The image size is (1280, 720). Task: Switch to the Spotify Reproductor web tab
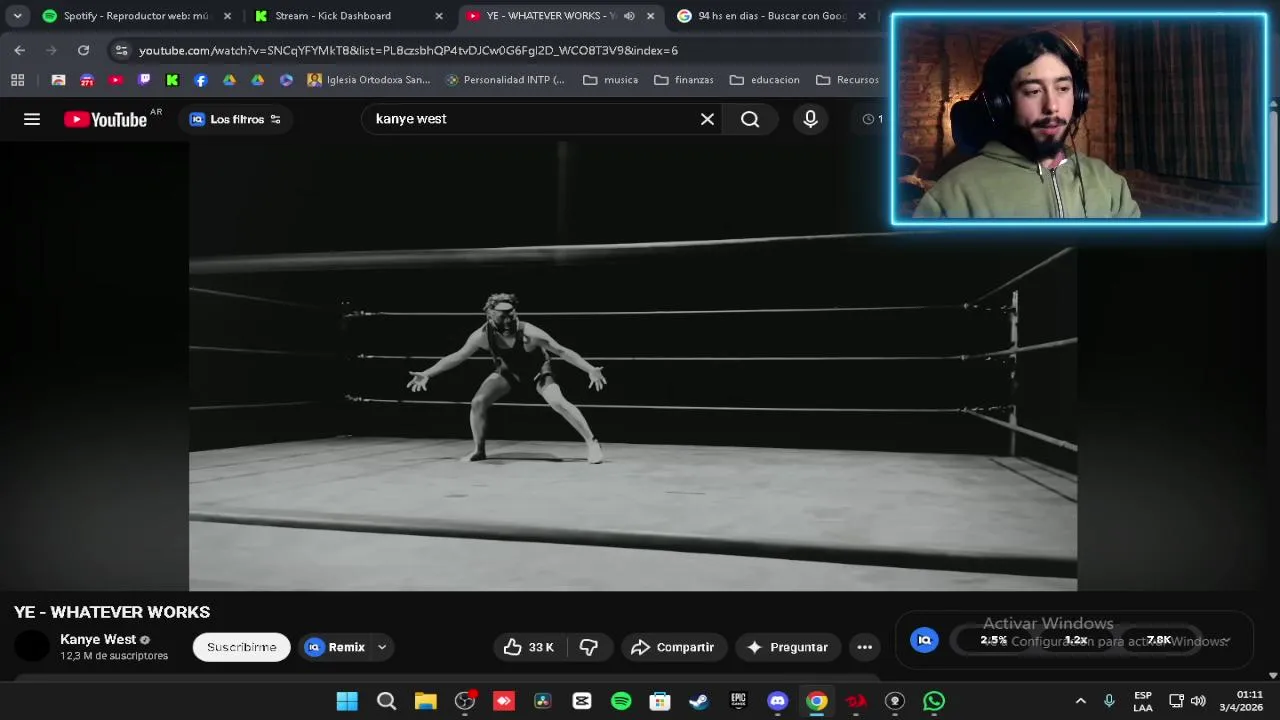[x=135, y=16]
